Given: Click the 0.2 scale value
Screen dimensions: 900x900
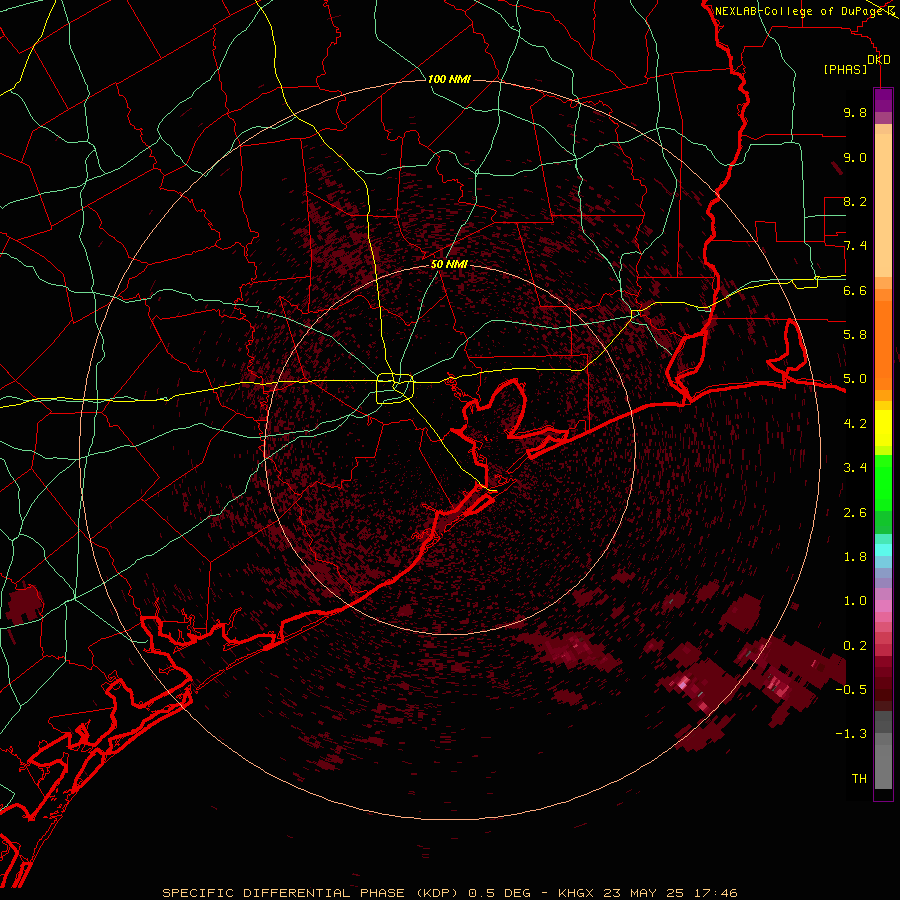Looking at the screenshot, I should point(855,646).
